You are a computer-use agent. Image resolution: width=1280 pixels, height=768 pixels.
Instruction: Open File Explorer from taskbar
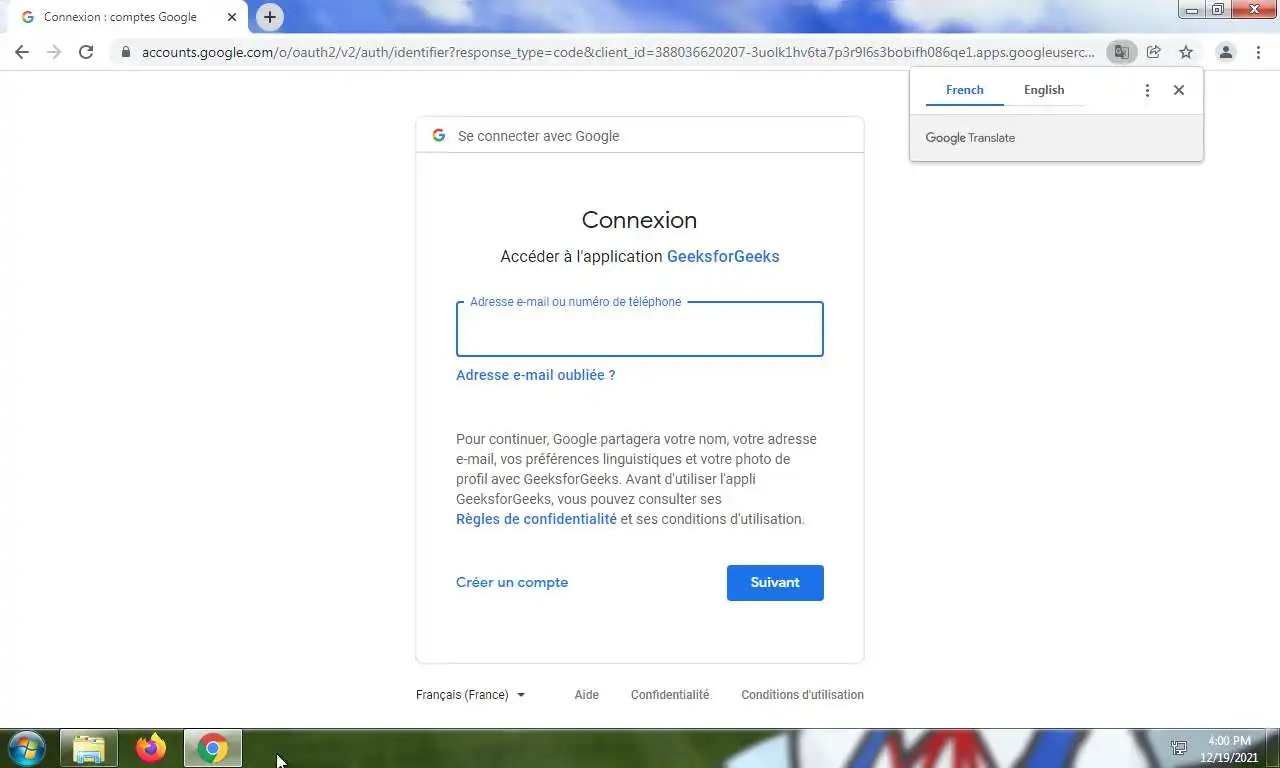(89, 748)
